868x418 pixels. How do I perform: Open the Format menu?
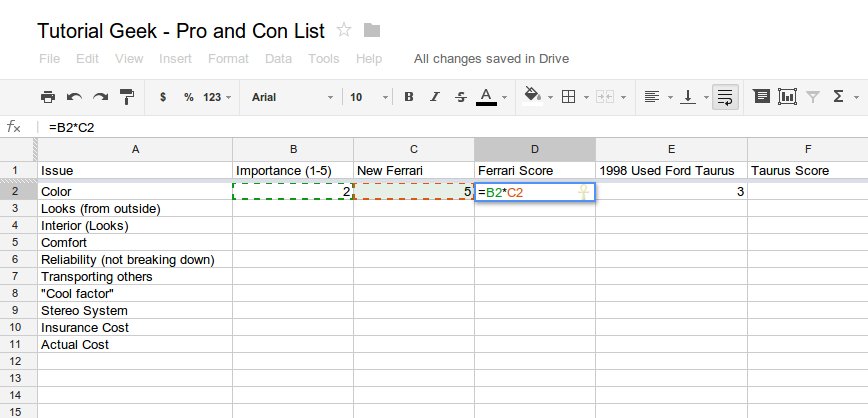(228, 59)
